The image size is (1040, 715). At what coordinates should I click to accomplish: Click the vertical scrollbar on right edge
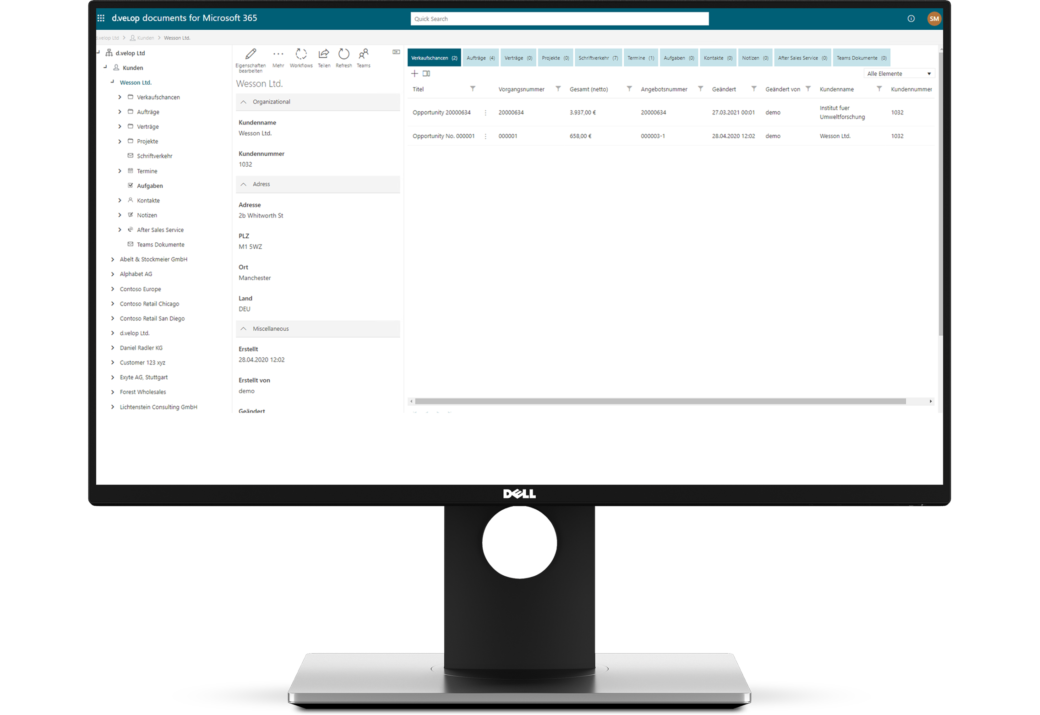coord(941,192)
